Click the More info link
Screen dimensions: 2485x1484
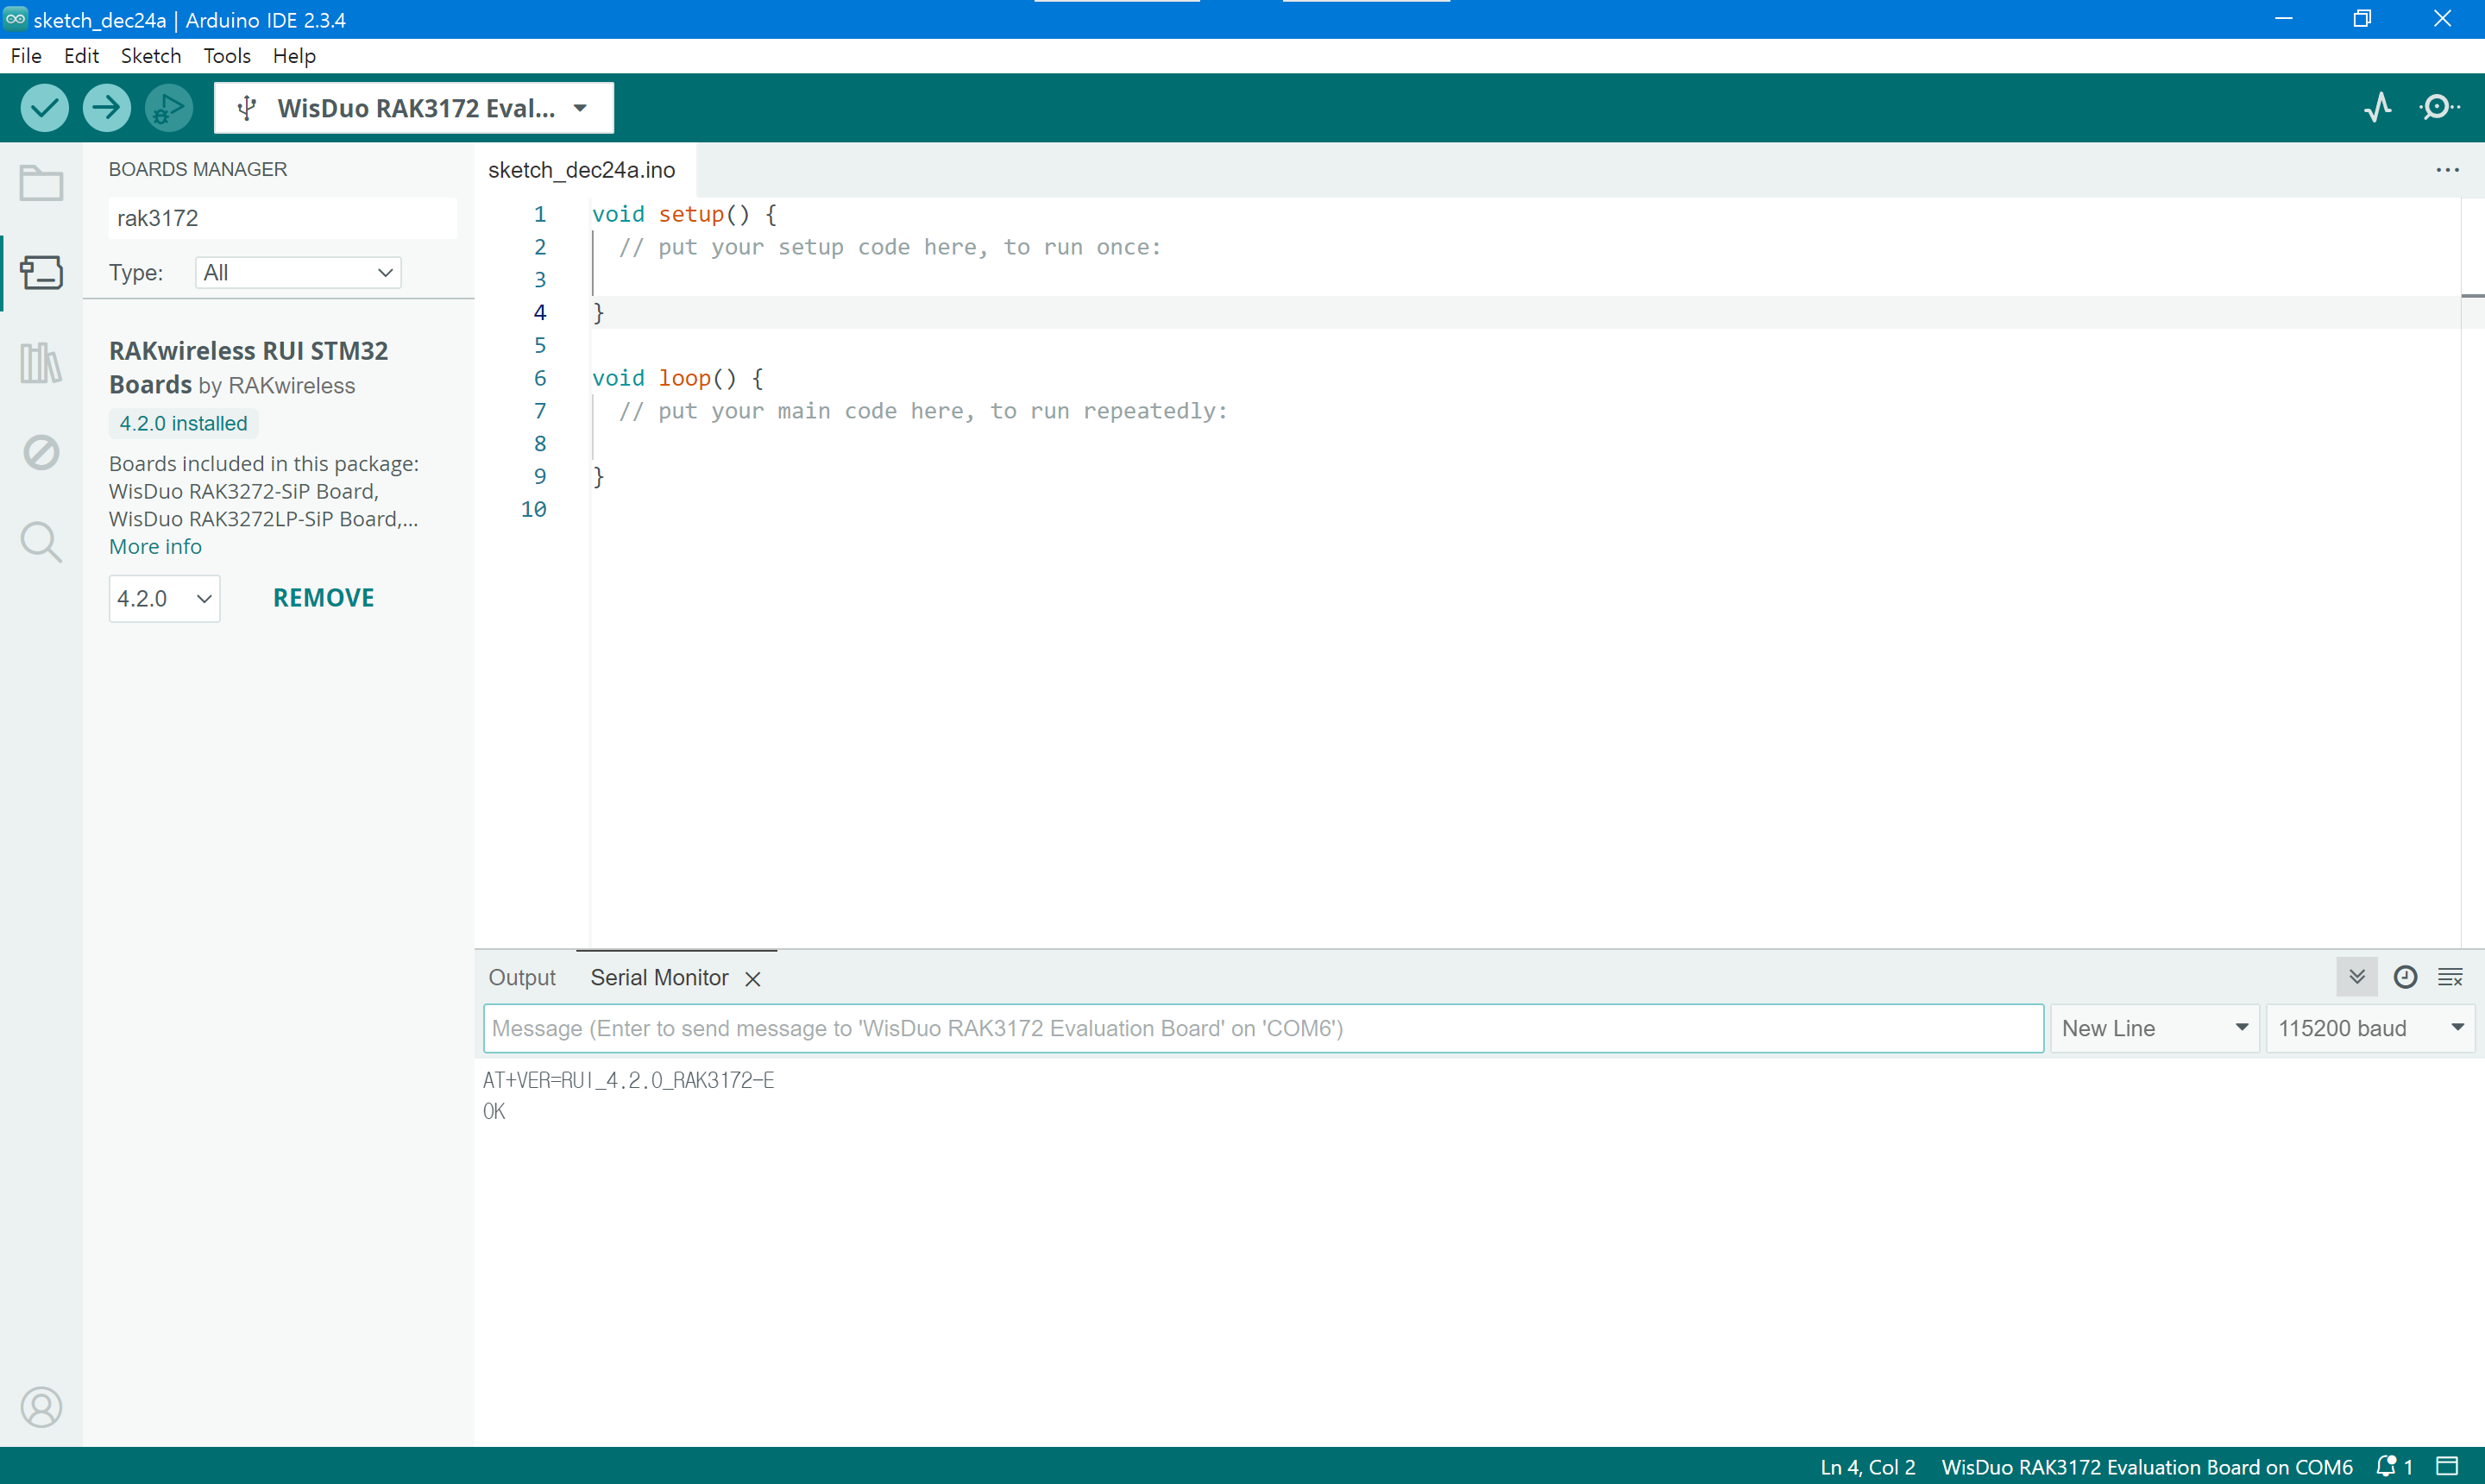click(155, 546)
